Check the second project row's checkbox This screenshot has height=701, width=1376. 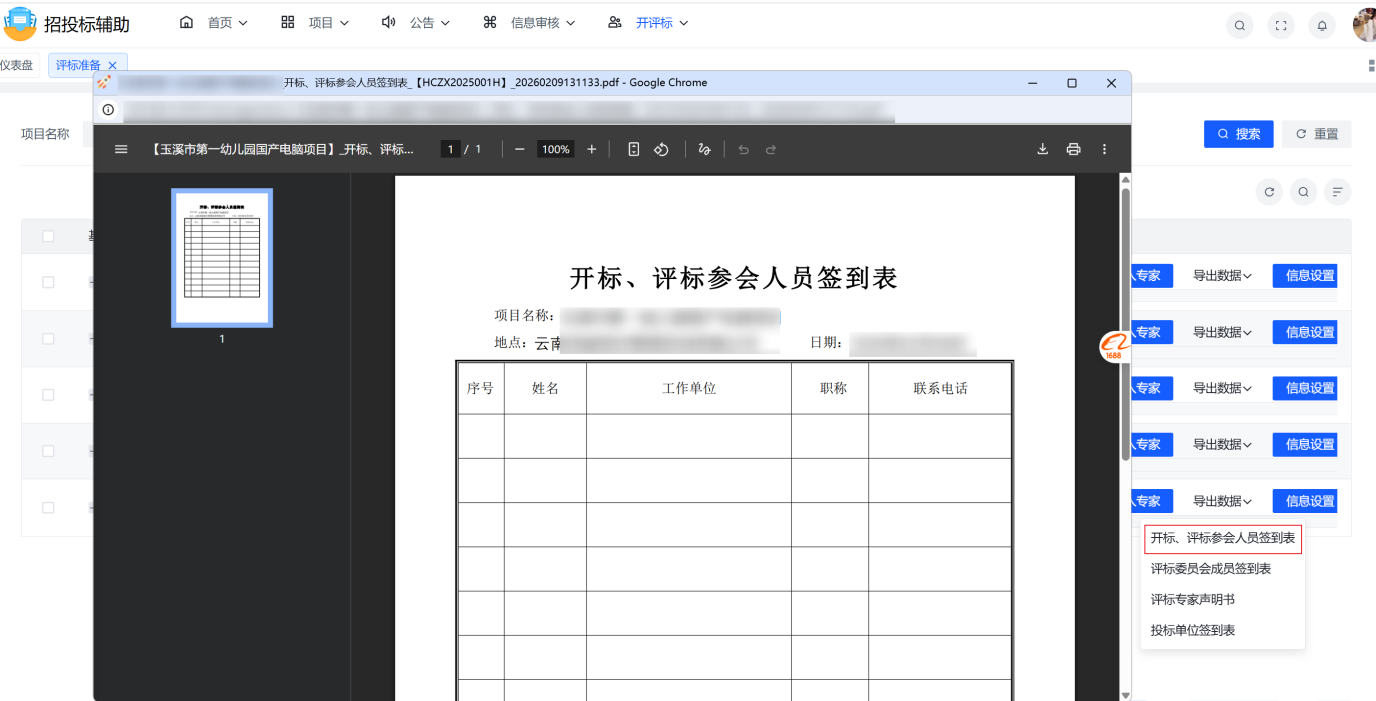(47, 338)
